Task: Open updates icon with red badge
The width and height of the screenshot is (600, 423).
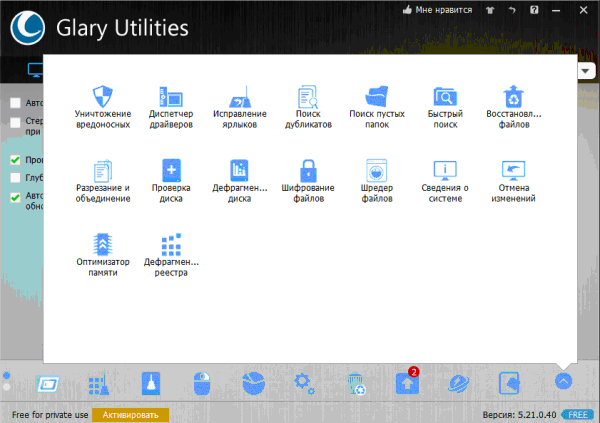Action: coord(407,381)
